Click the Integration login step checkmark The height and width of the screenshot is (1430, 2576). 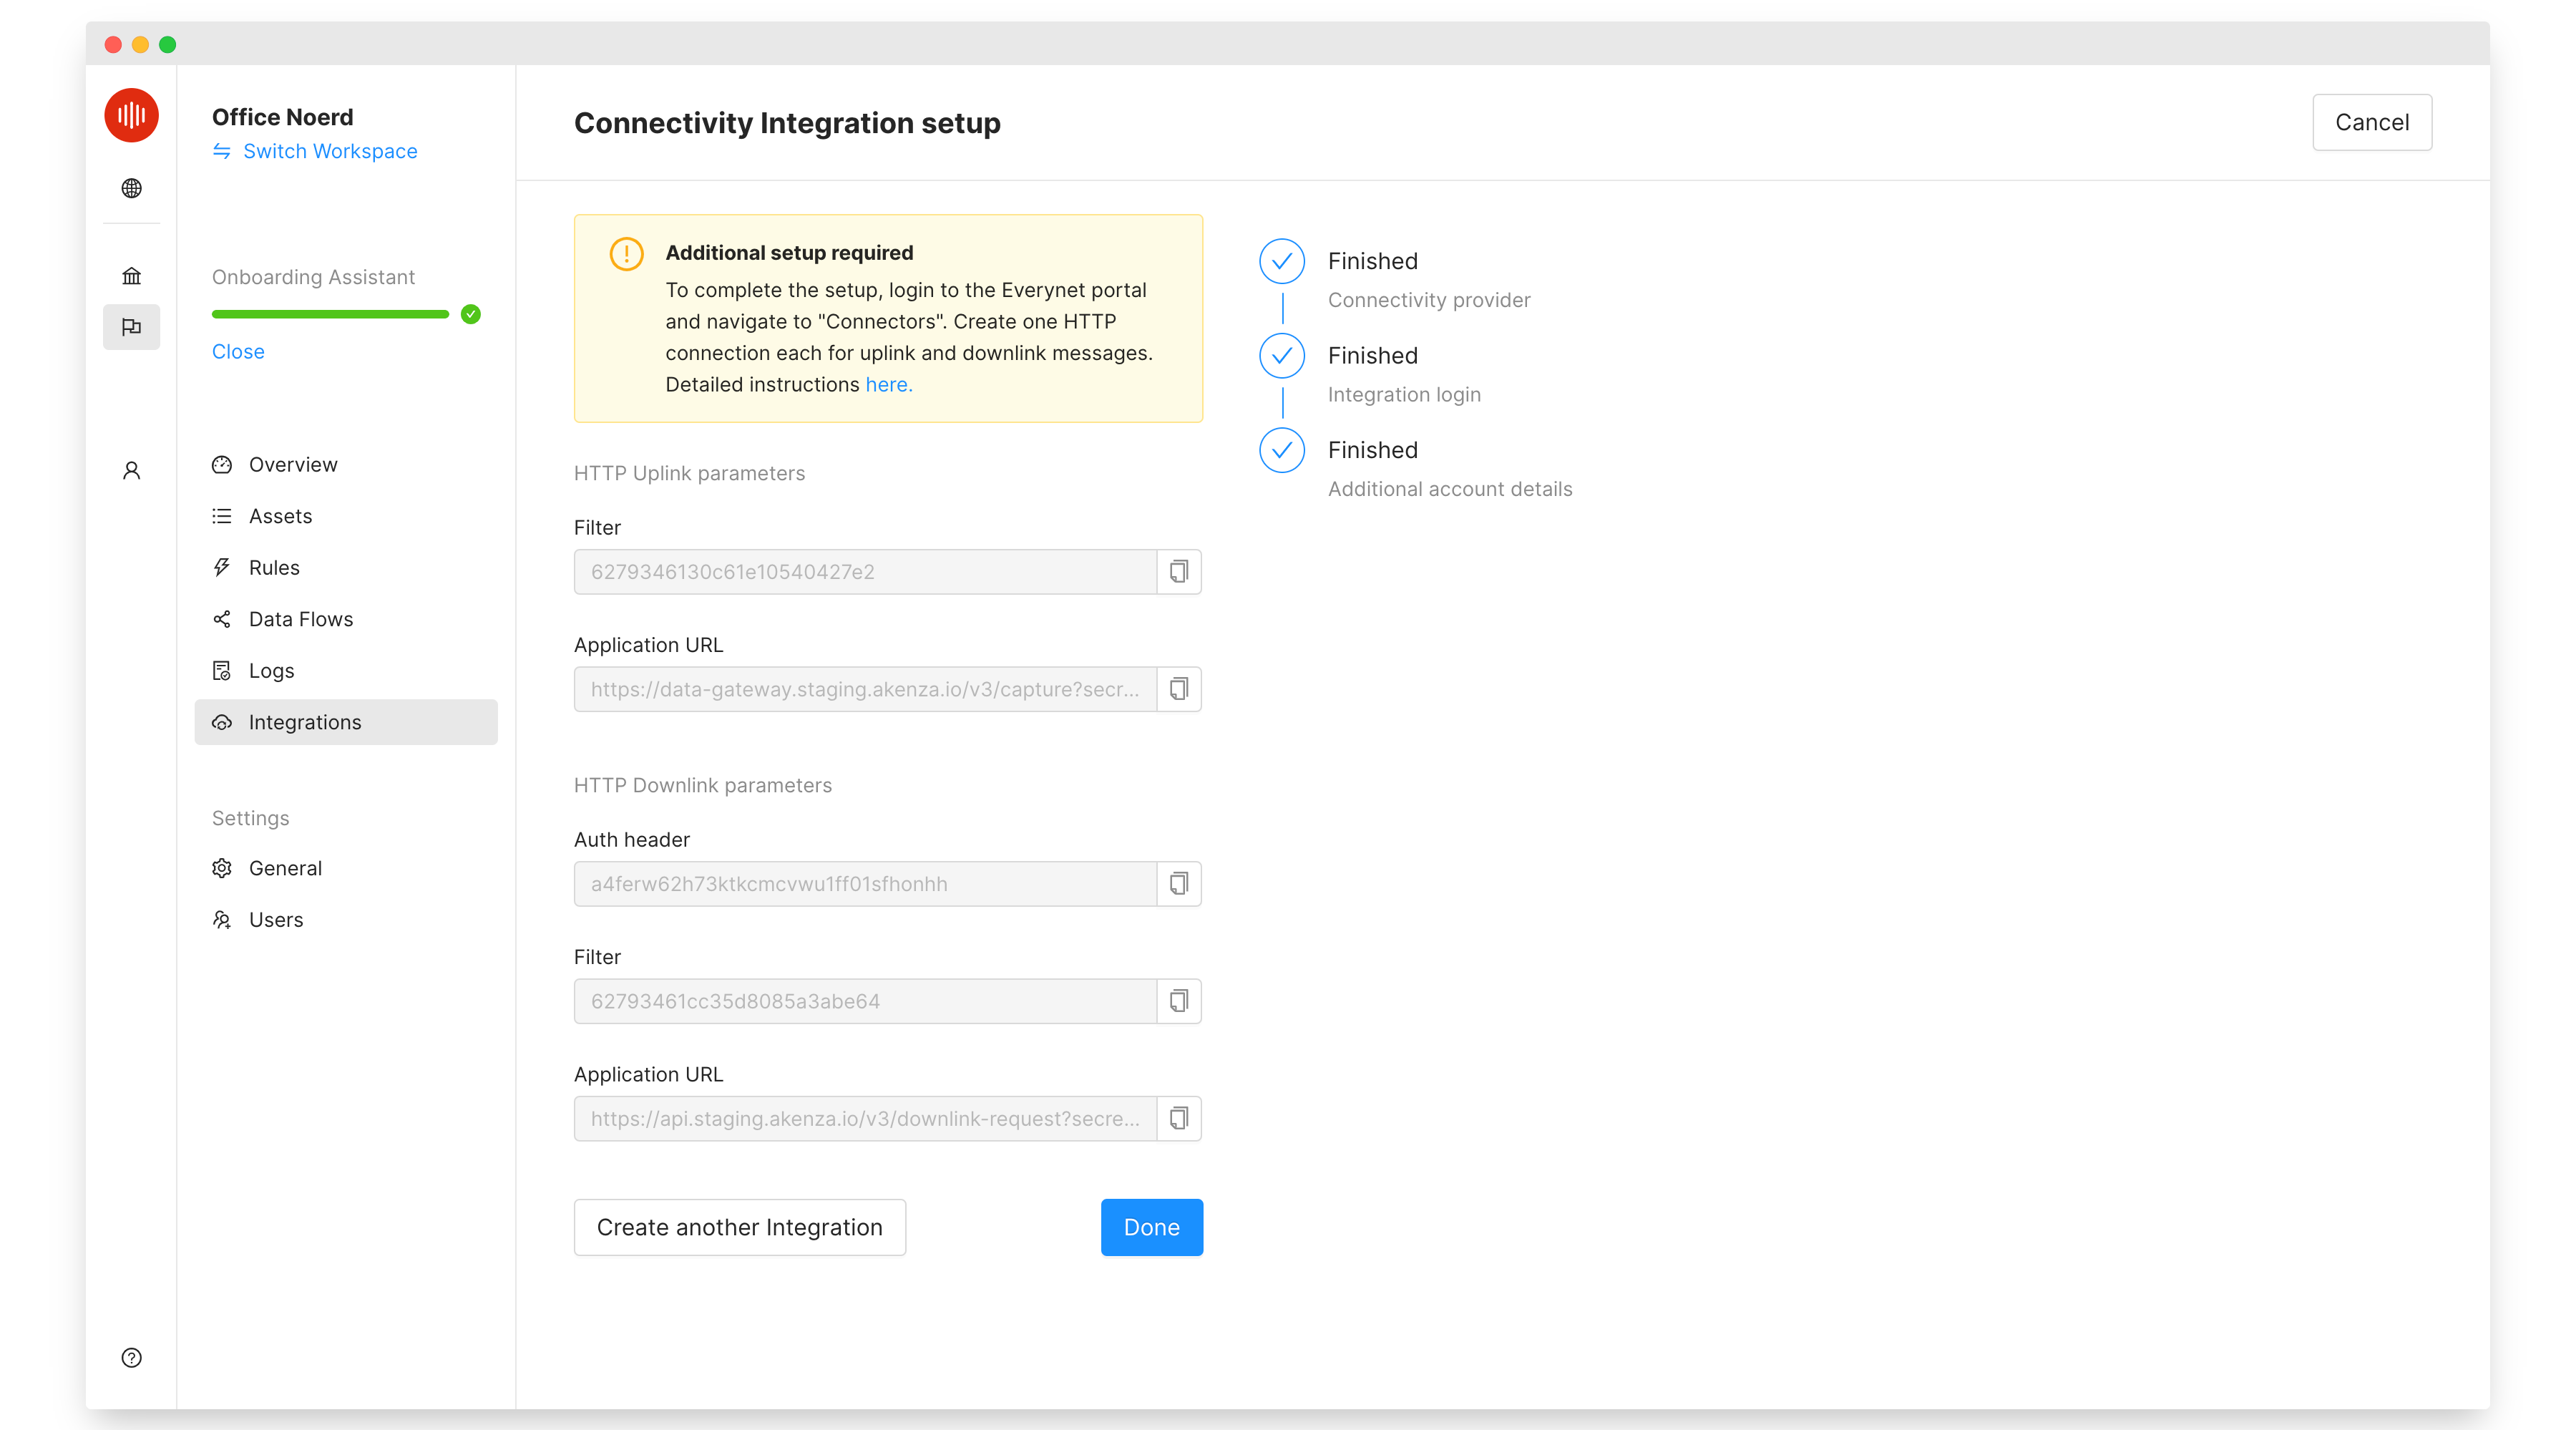1282,356
